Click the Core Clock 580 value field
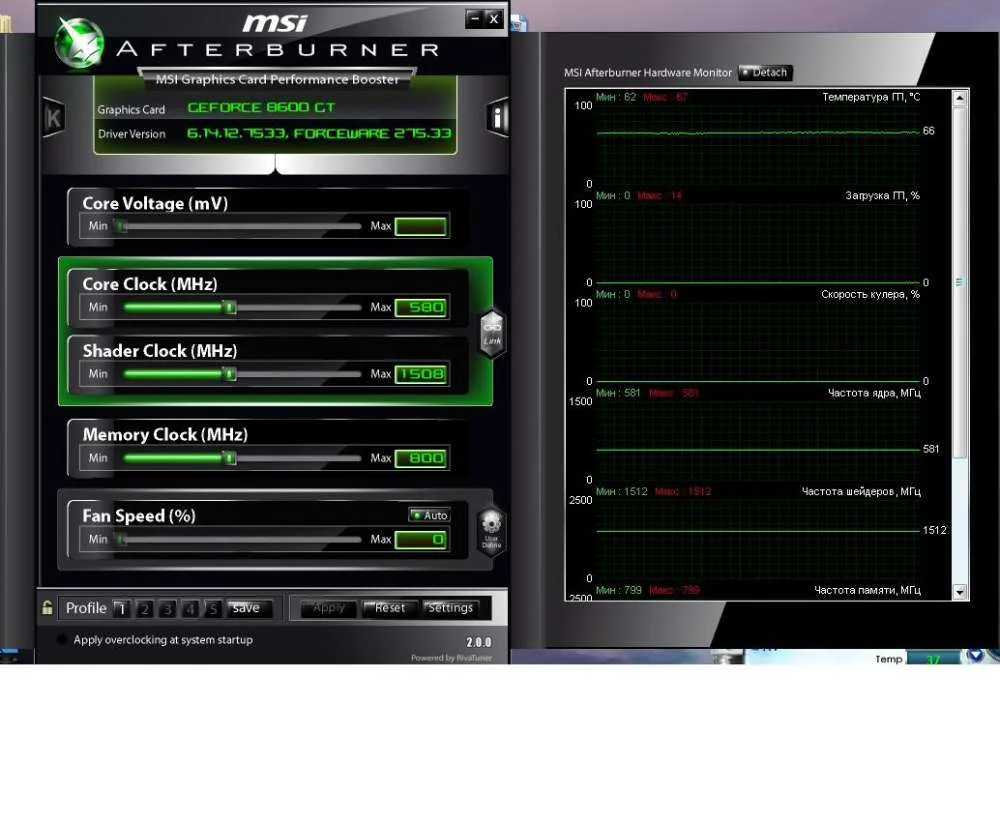This screenshot has height=823, width=1000. [420, 308]
